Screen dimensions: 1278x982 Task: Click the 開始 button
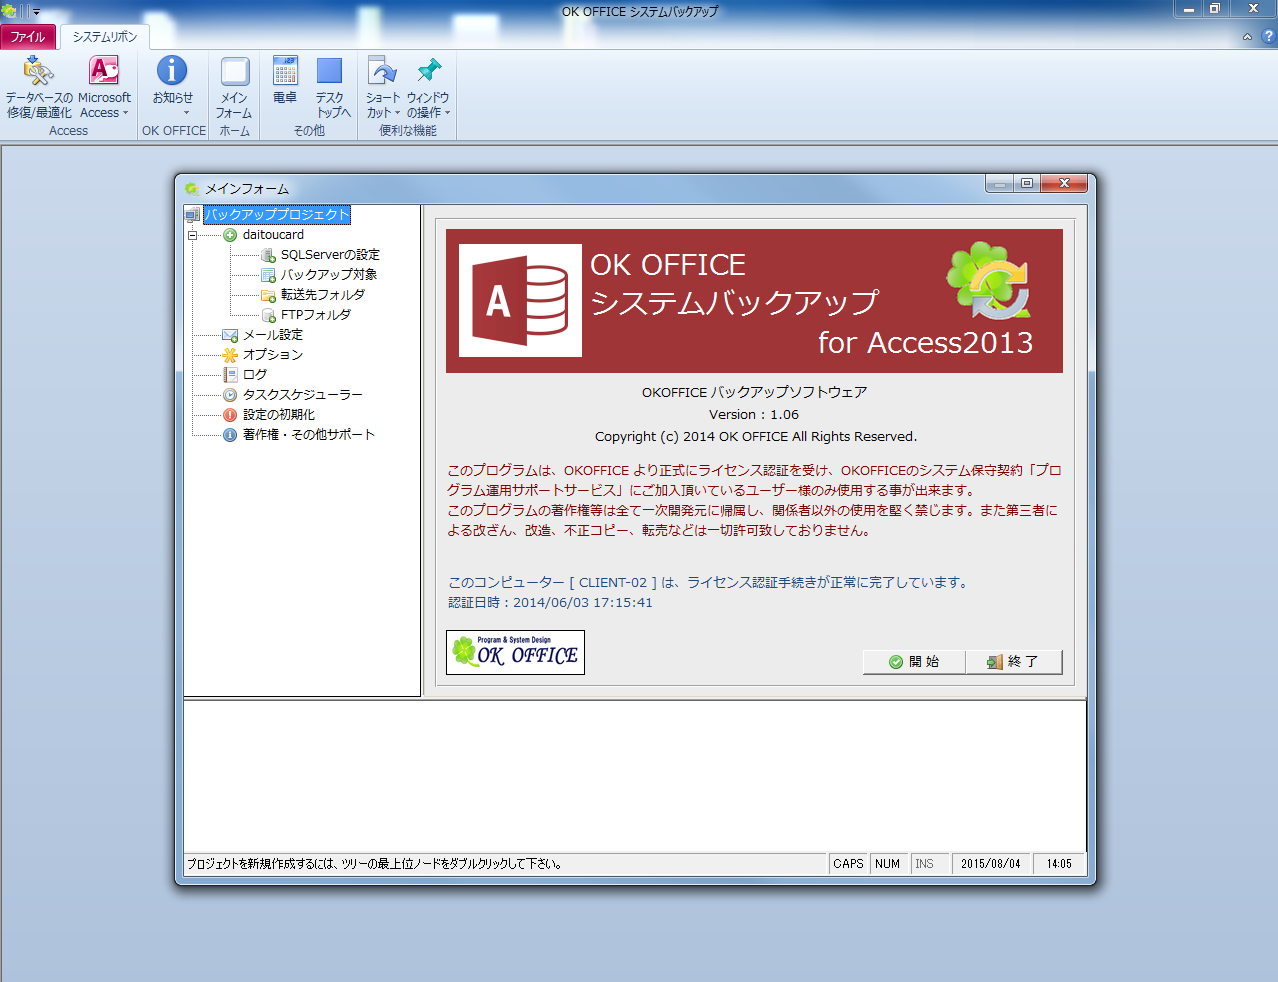914,662
